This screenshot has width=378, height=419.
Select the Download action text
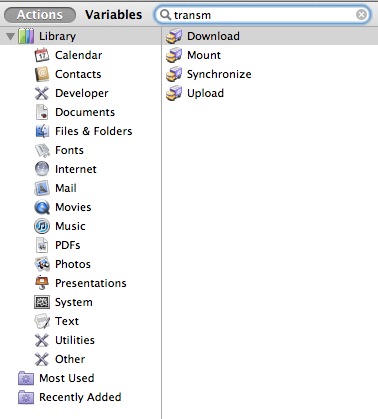(213, 36)
